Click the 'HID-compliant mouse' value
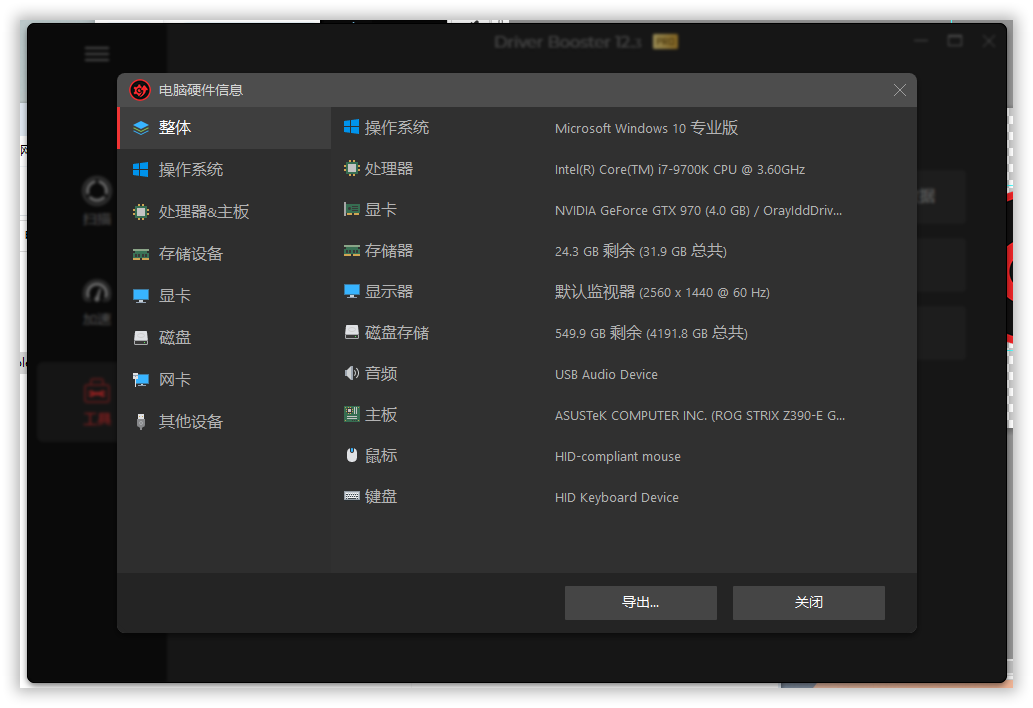The width and height of the screenshot is (1033, 708). pos(618,456)
